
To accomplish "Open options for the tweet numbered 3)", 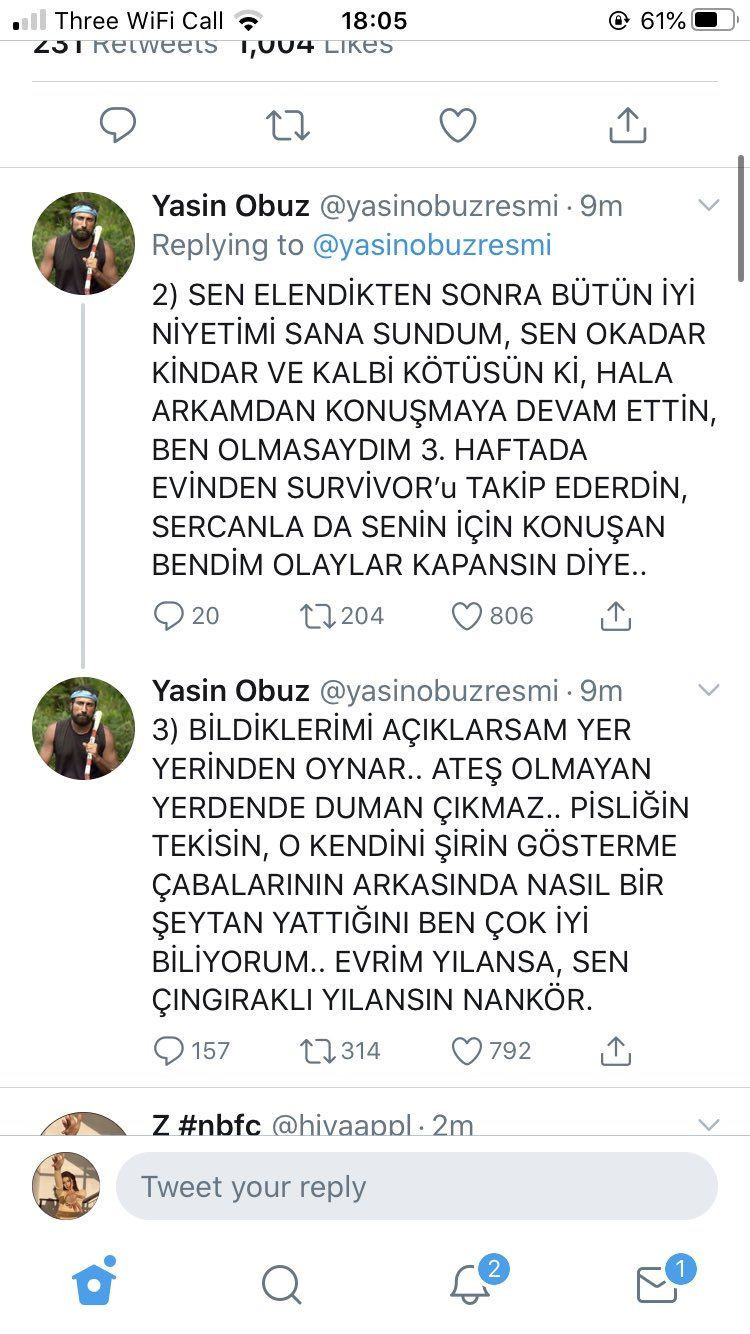I will [x=709, y=690].
